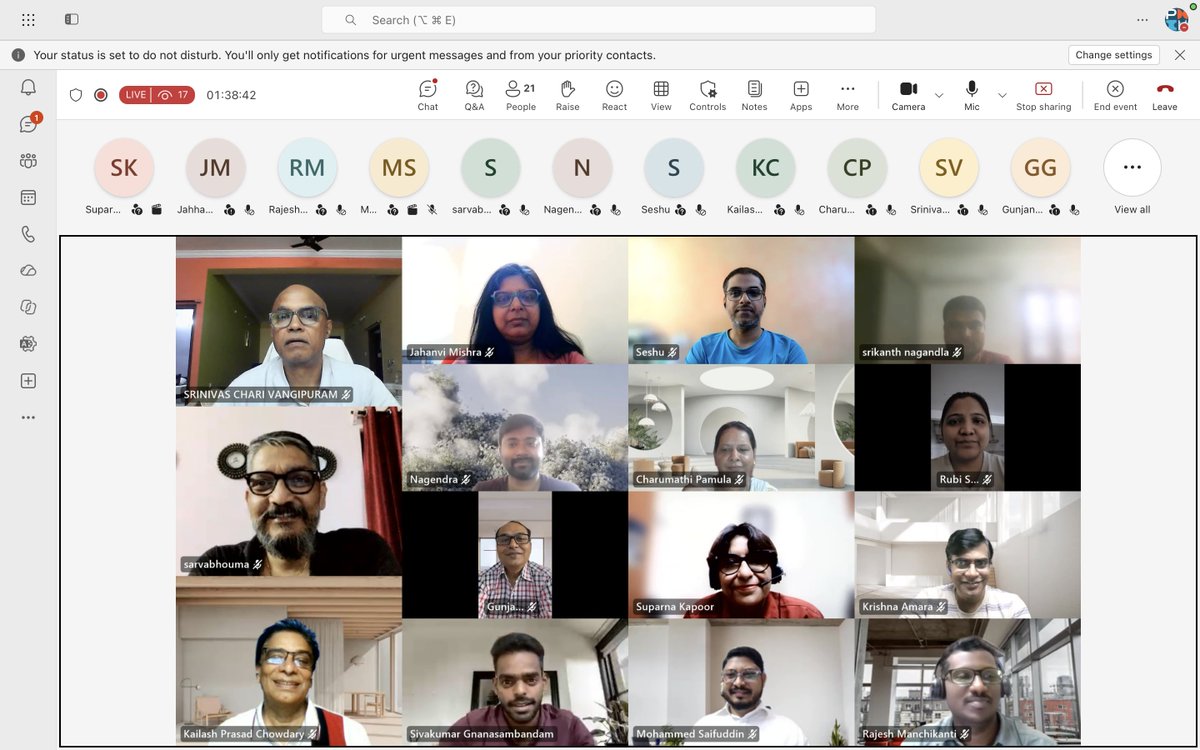Select the Rubi S video tile
Viewport: 1200px width, 750px height.
[968, 428]
